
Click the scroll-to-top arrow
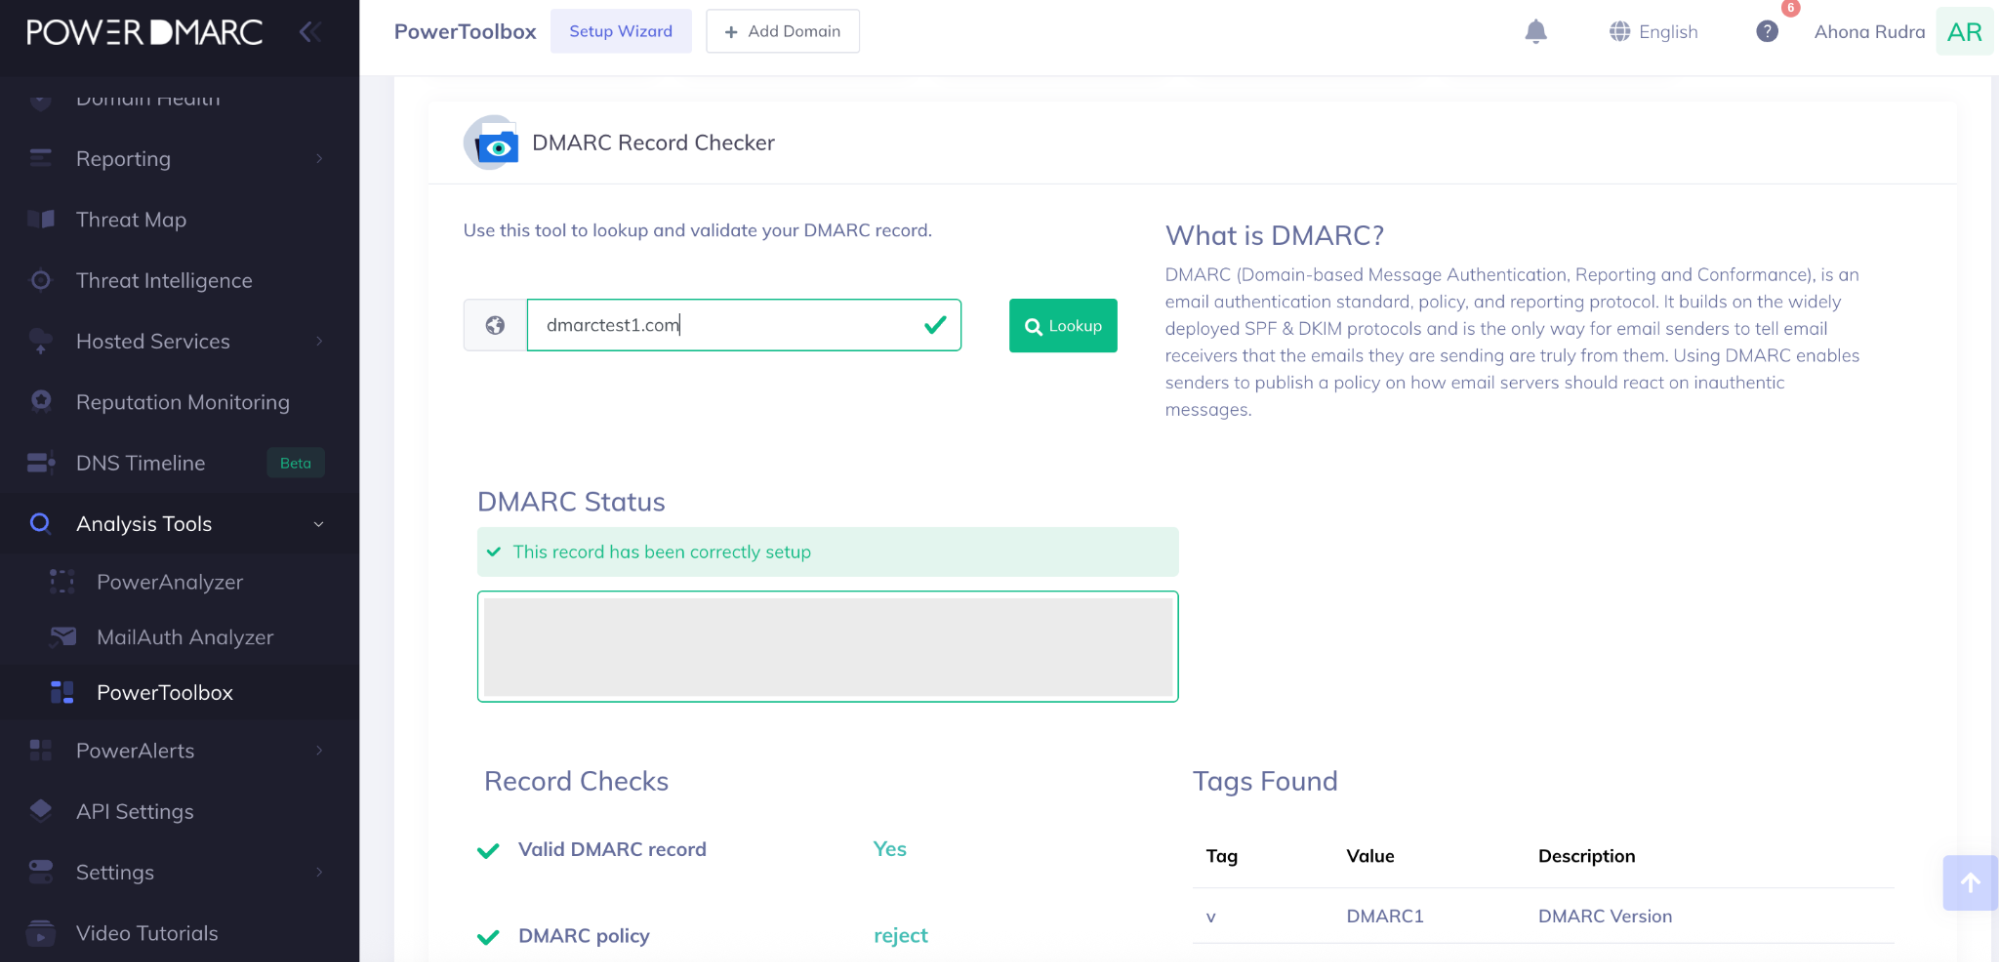[x=1969, y=883]
